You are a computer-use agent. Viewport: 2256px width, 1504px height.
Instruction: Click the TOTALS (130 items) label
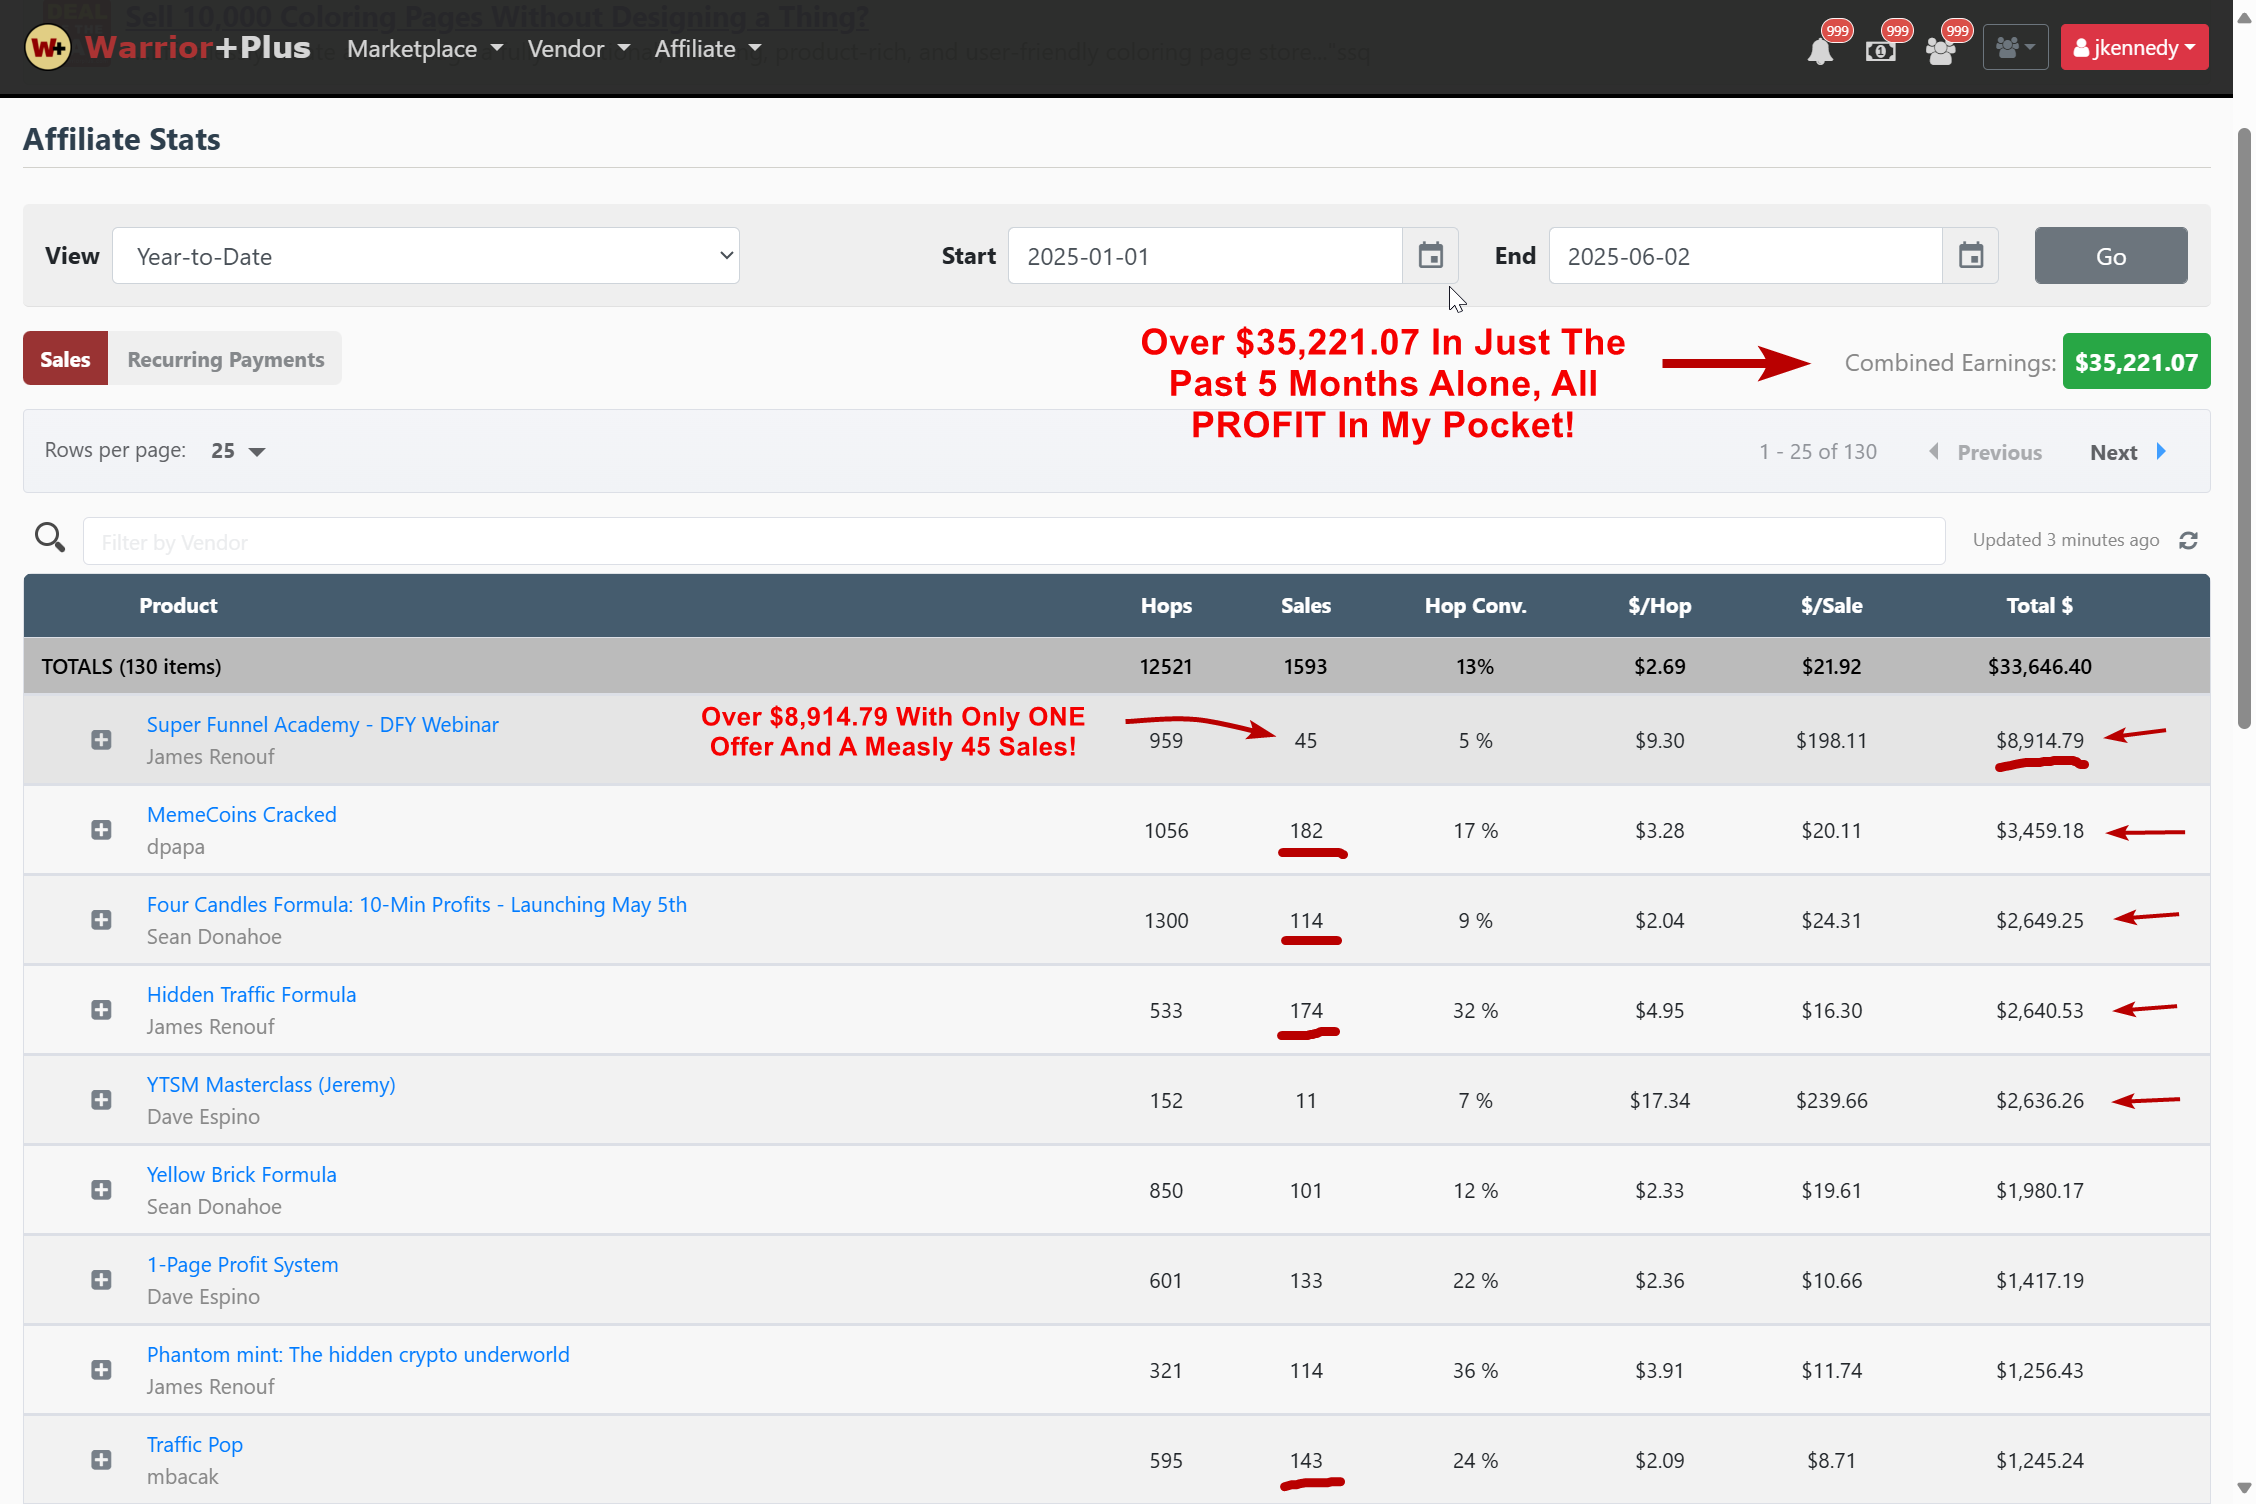coord(131,666)
